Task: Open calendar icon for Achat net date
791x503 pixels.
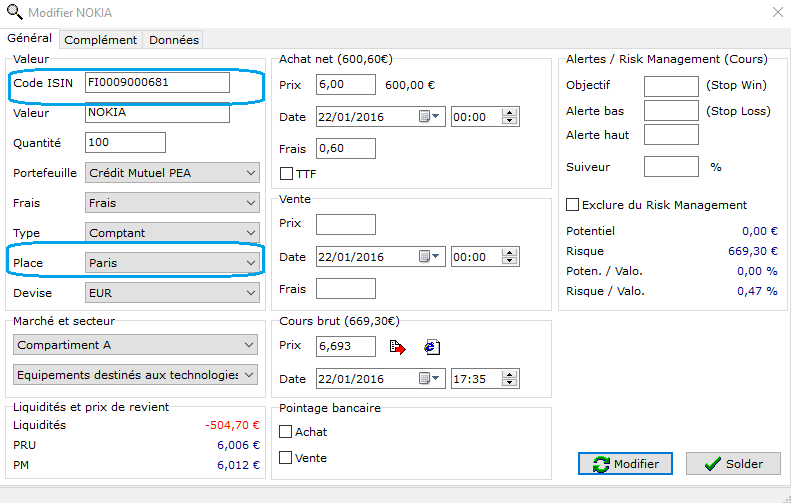Action: pyautogui.click(x=424, y=117)
